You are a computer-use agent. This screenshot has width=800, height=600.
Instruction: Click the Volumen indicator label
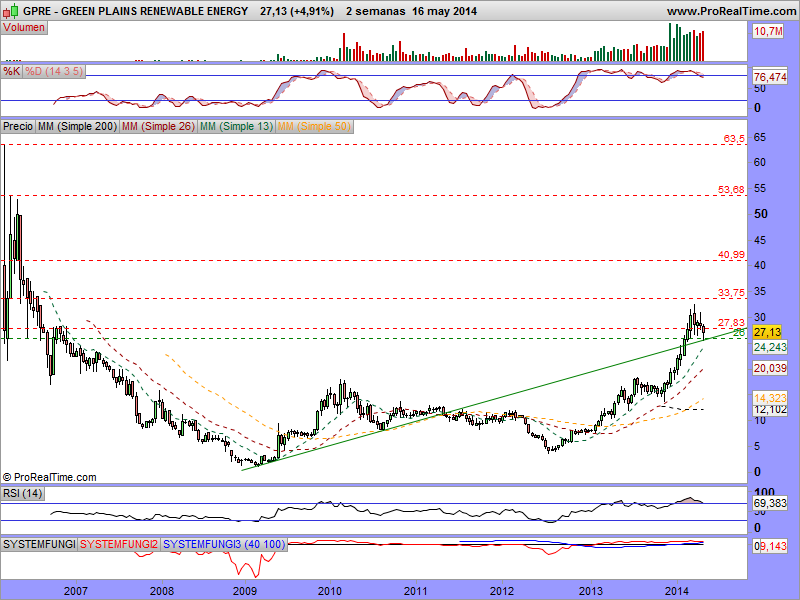coord(24,28)
